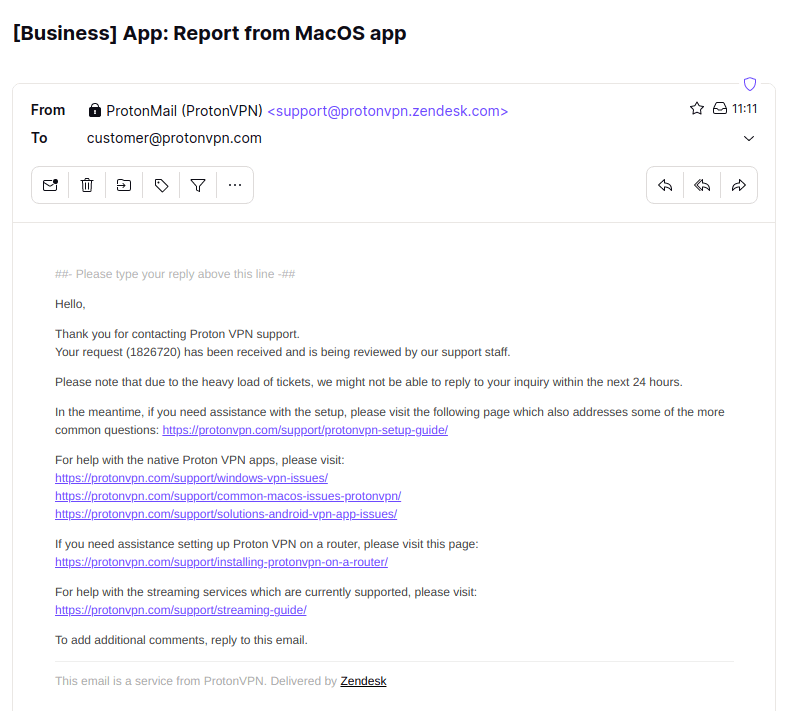Reply to this email

pos(665,185)
